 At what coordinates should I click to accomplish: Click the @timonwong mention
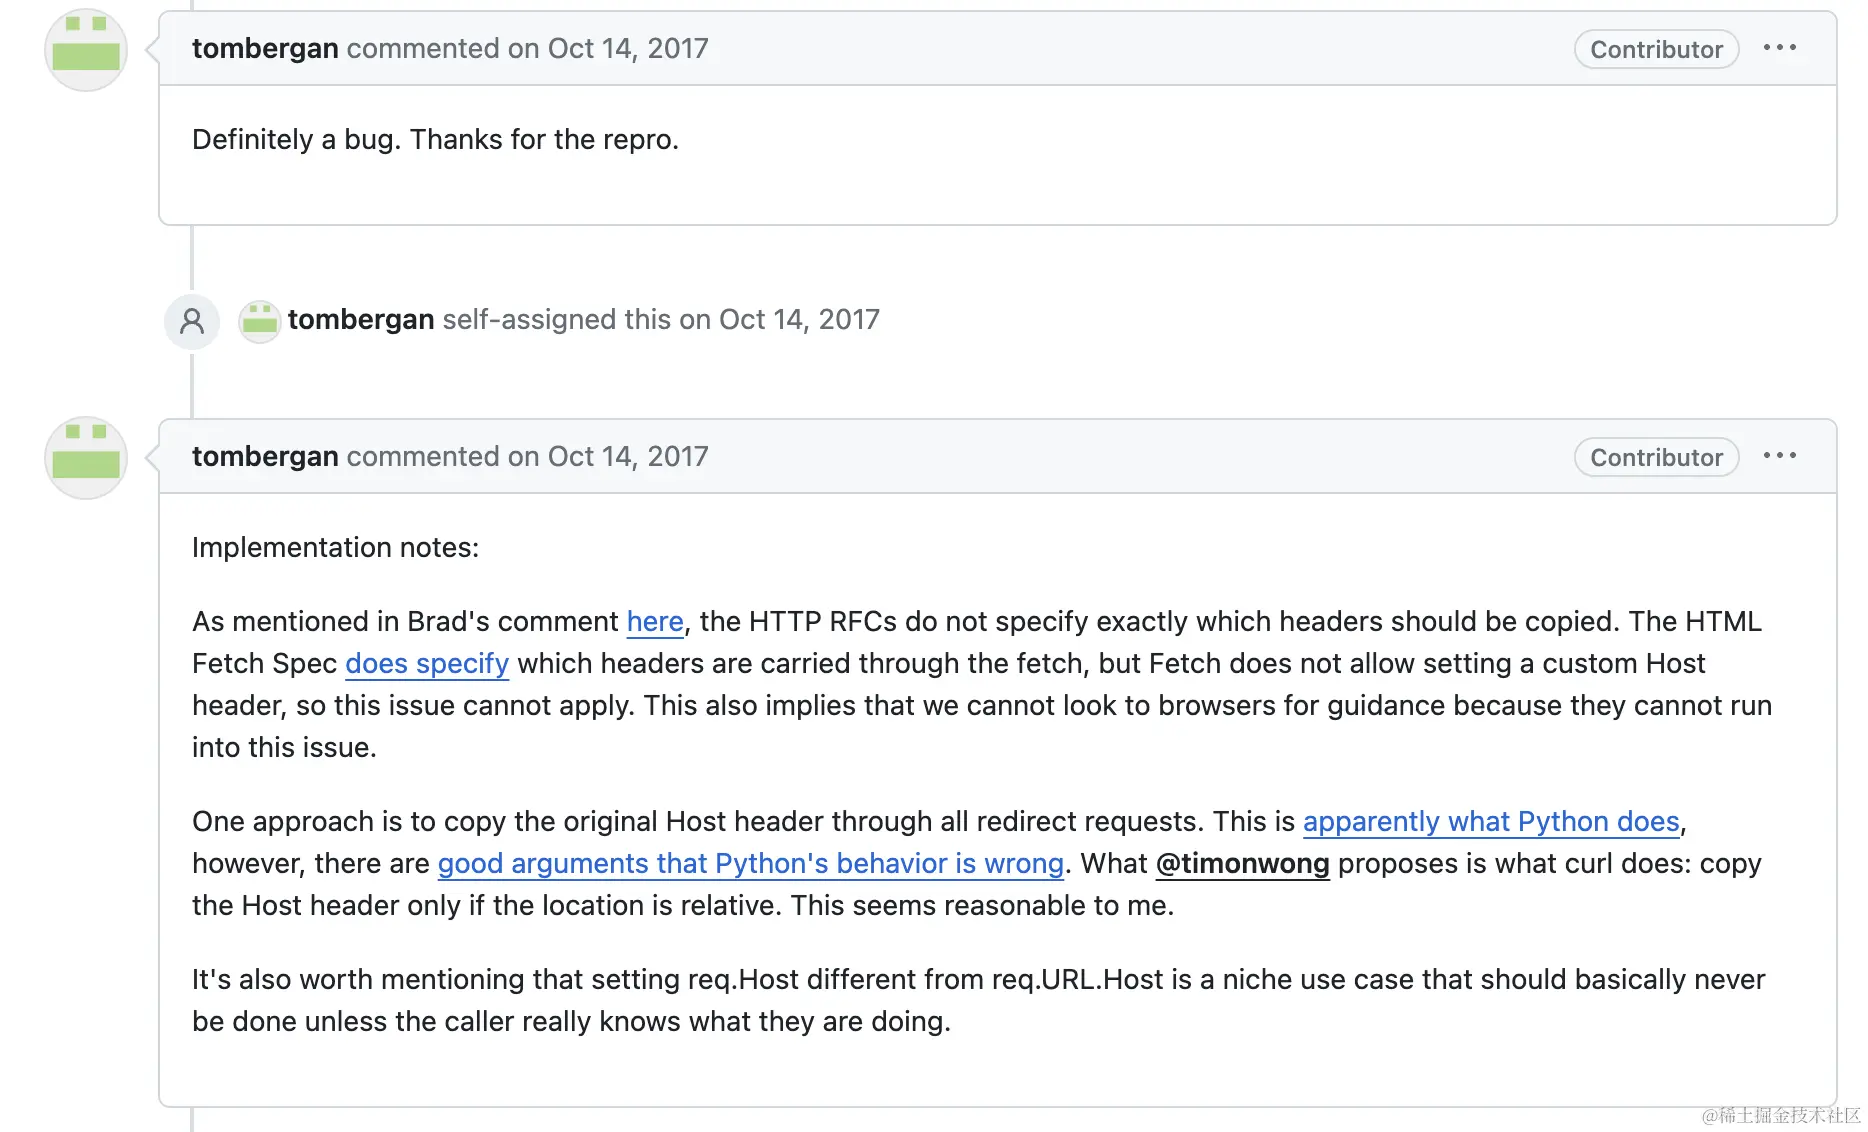1242,863
